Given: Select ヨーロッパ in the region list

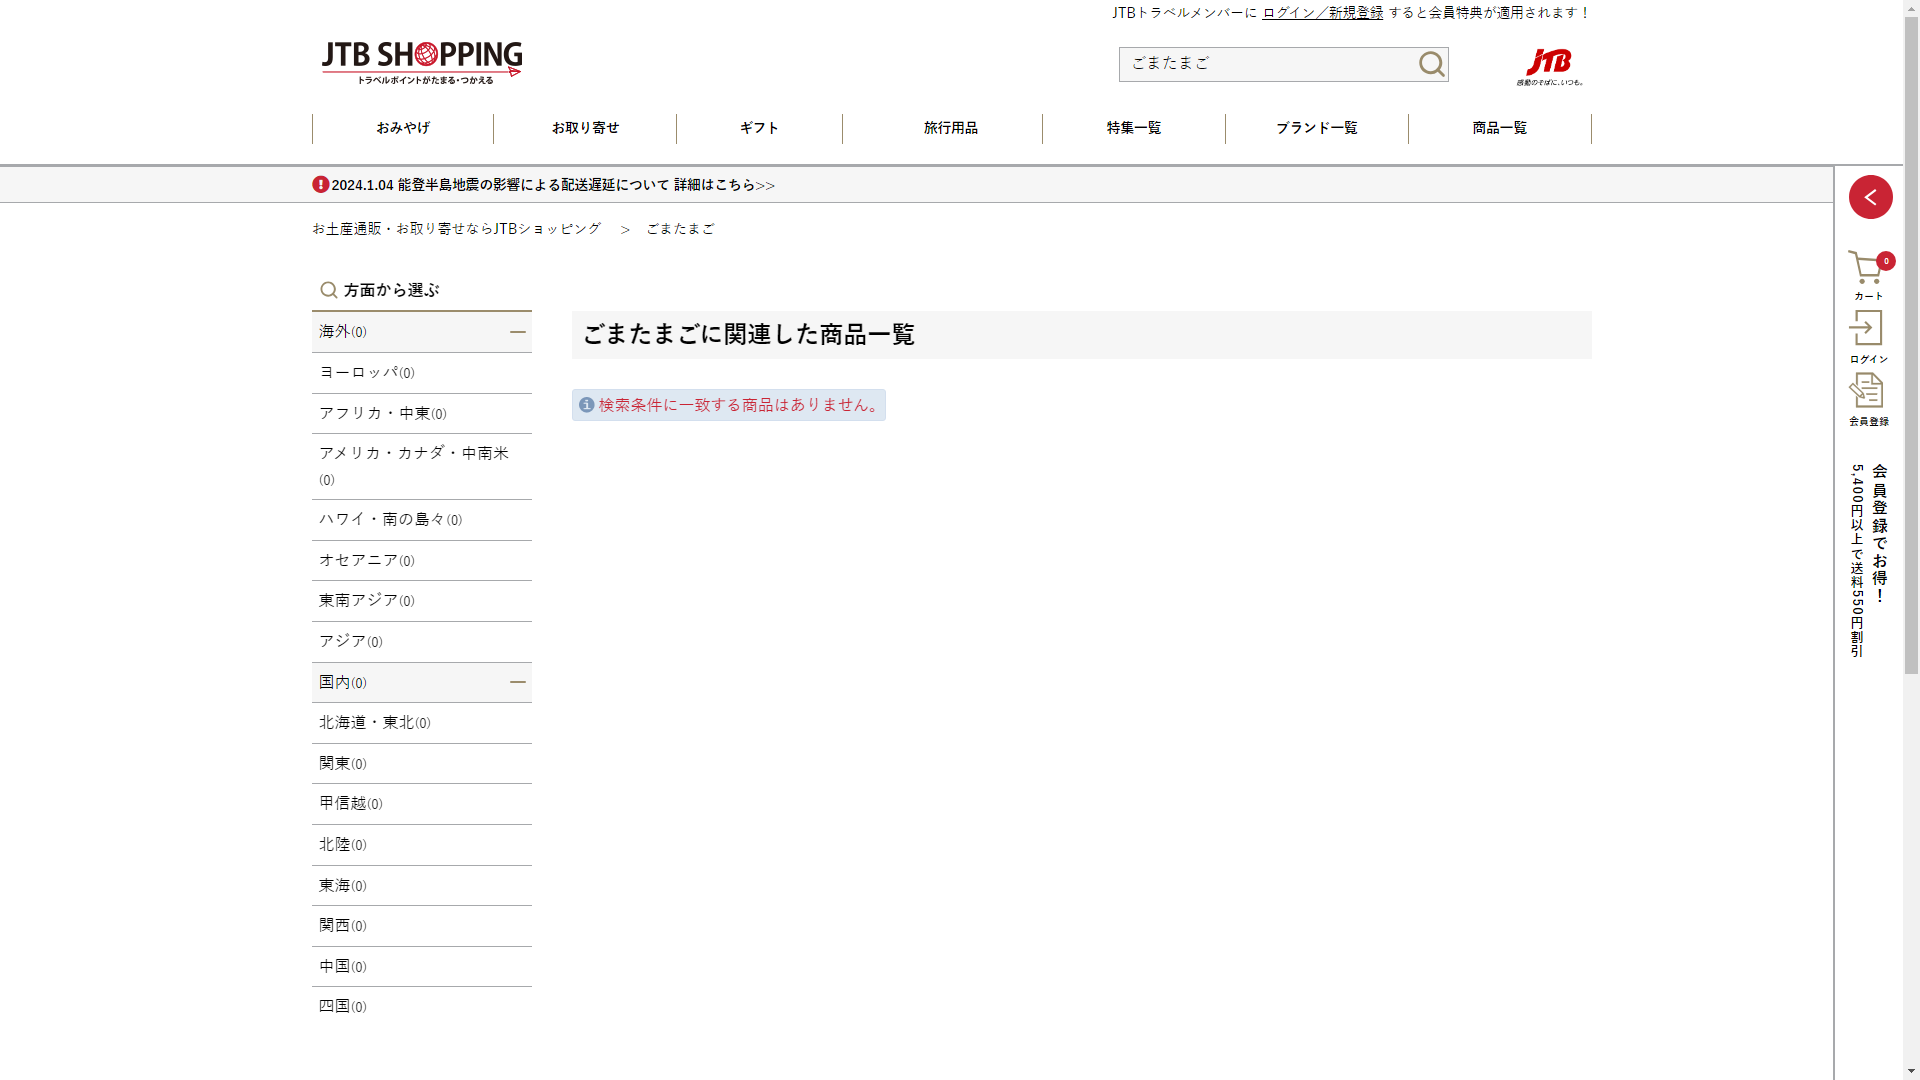Looking at the screenshot, I should coord(366,373).
